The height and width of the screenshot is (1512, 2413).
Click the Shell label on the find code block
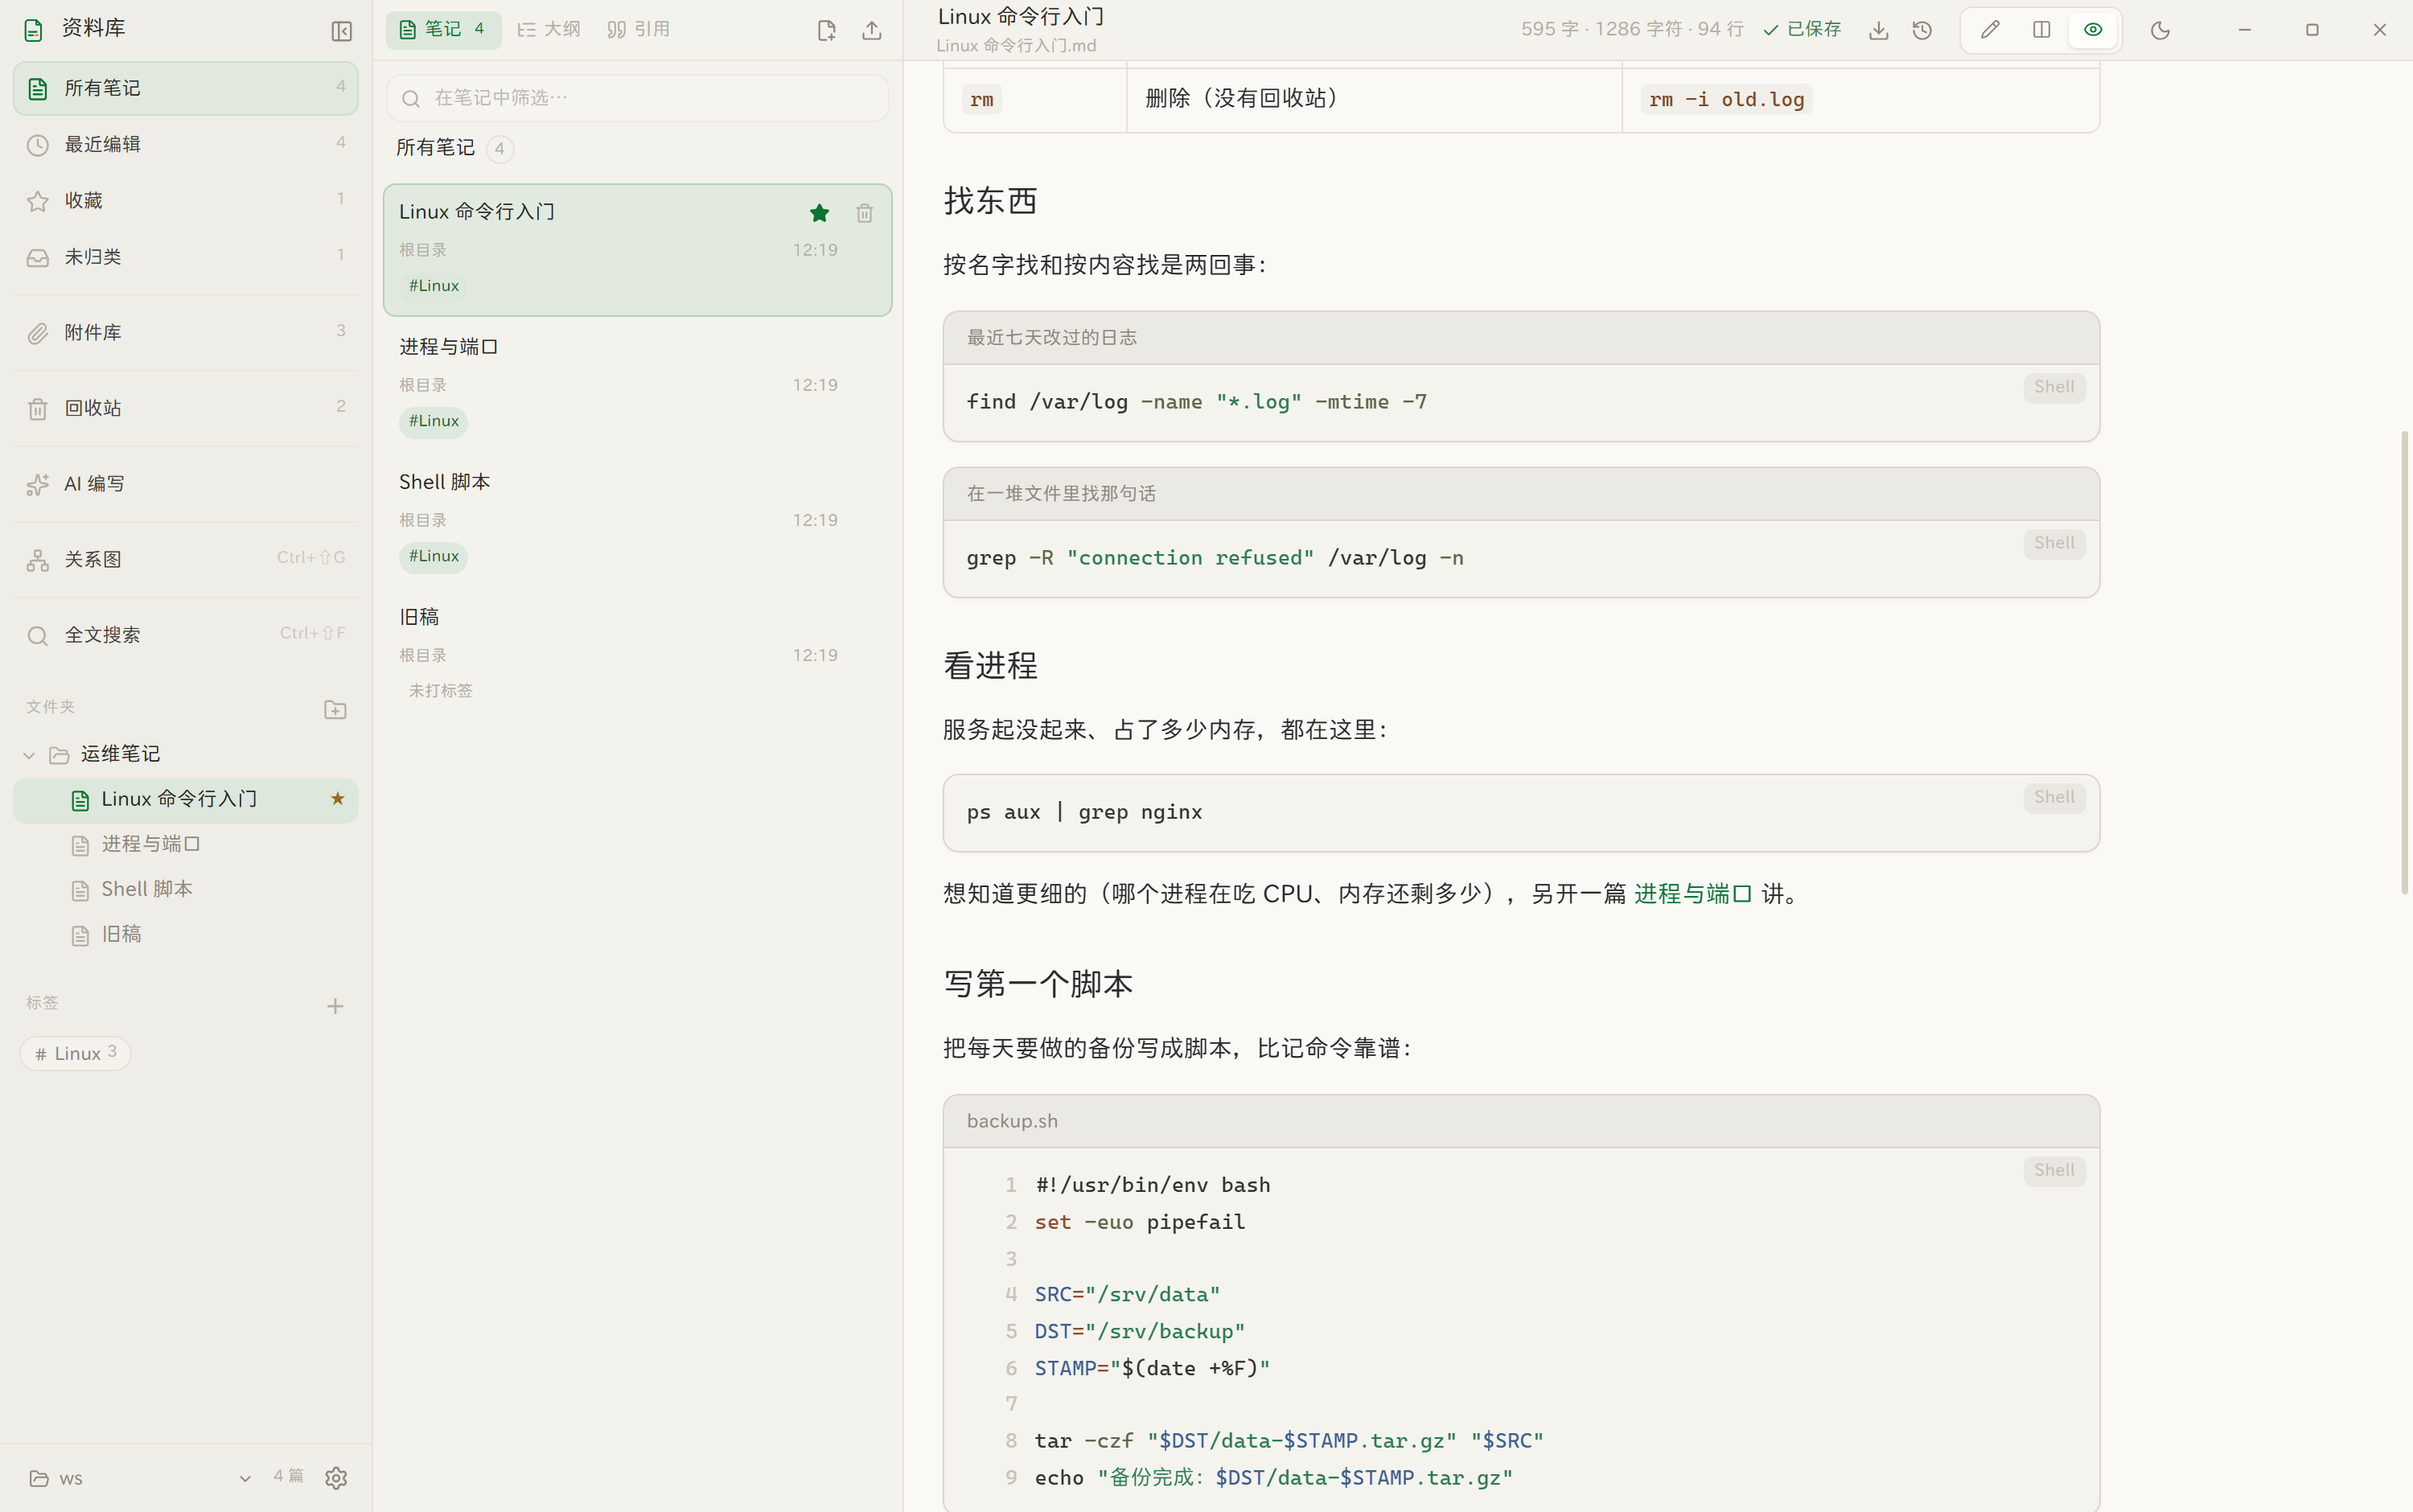coord(2054,387)
